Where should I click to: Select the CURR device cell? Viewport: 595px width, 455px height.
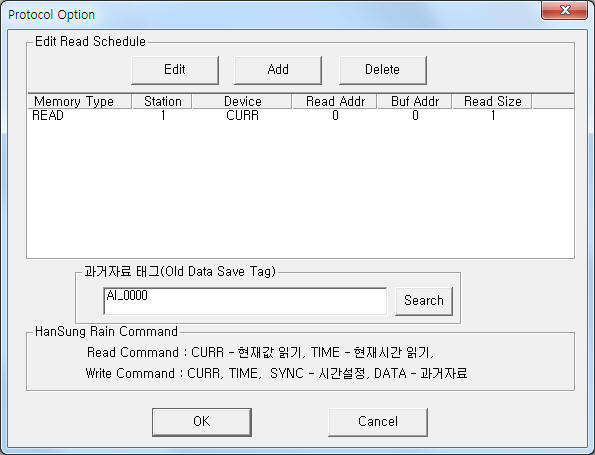242,115
